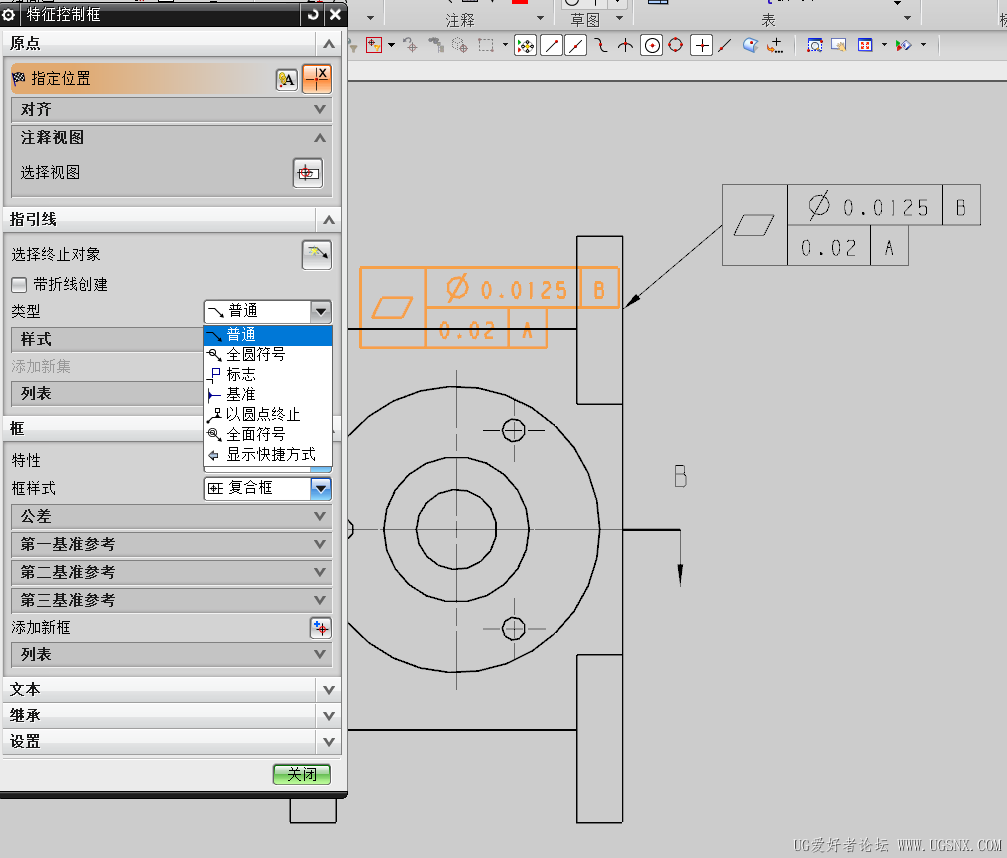1007x858 pixels.
Task: Click the reset dialog arrow icon
Action: [314, 14]
